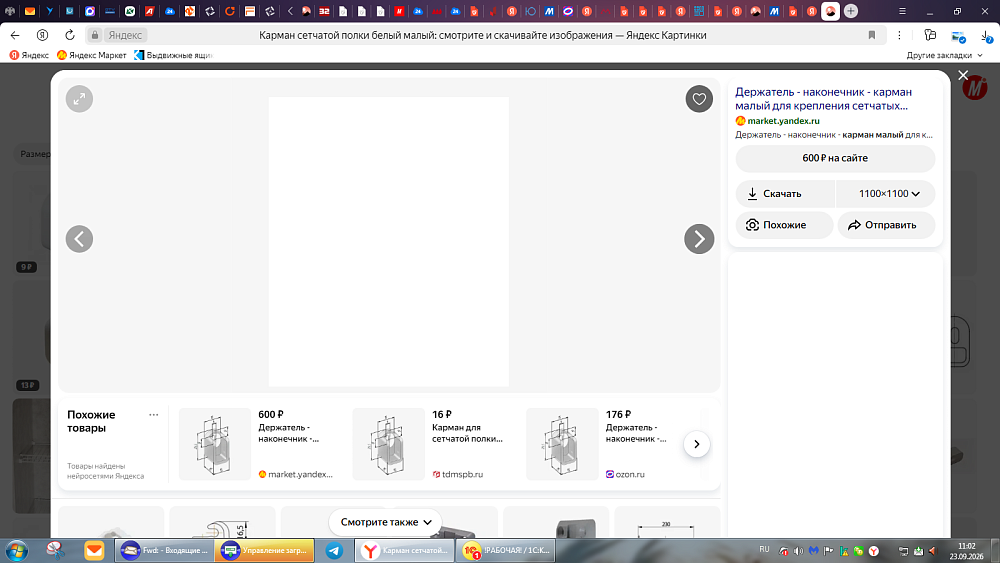Open the browser downloads icon
1000x563 pixels.
(987, 36)
